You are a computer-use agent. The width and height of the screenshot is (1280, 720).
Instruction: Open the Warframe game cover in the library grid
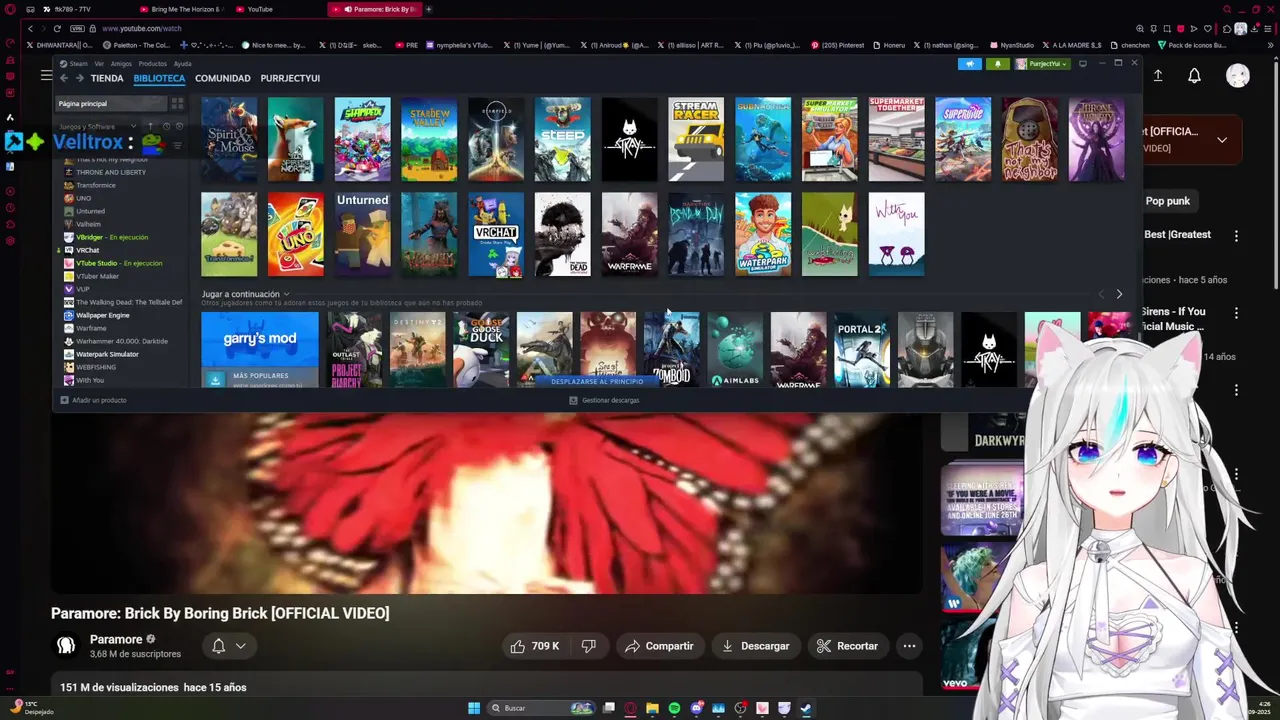click(629, 234)
